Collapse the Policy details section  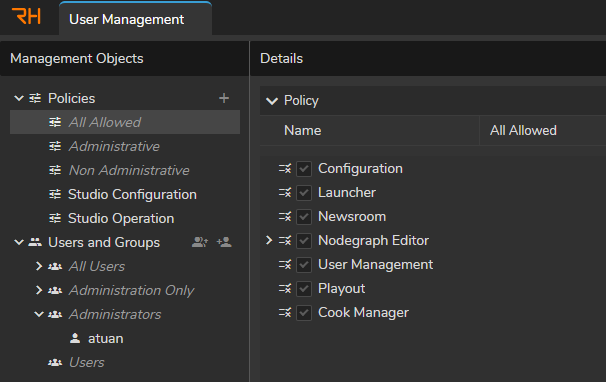click(x=272, y=101)
